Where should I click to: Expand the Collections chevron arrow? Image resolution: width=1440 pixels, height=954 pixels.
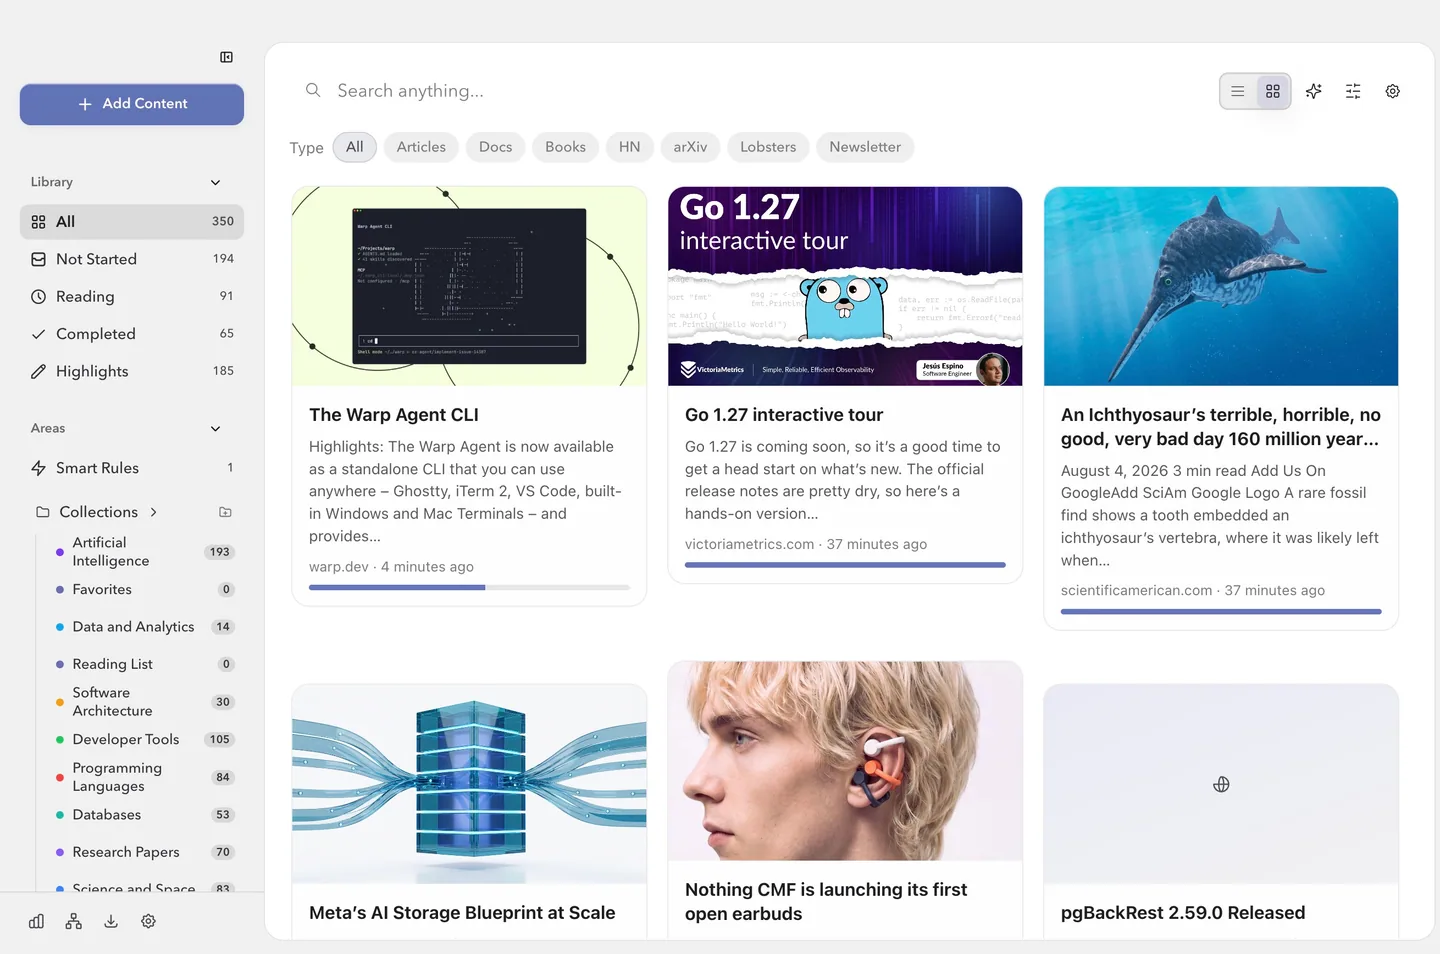pos(153,512)
